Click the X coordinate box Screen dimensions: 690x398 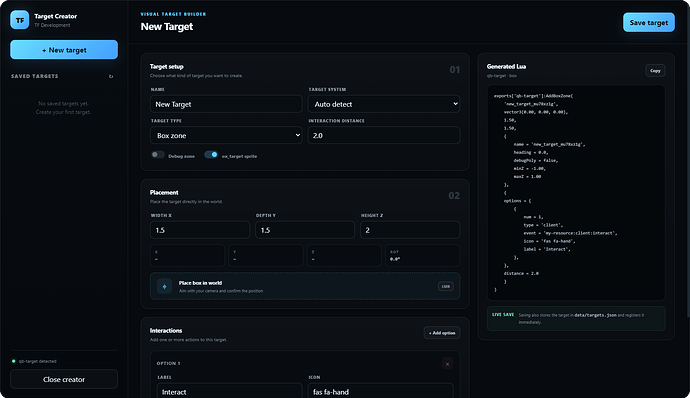coord(187,255)
